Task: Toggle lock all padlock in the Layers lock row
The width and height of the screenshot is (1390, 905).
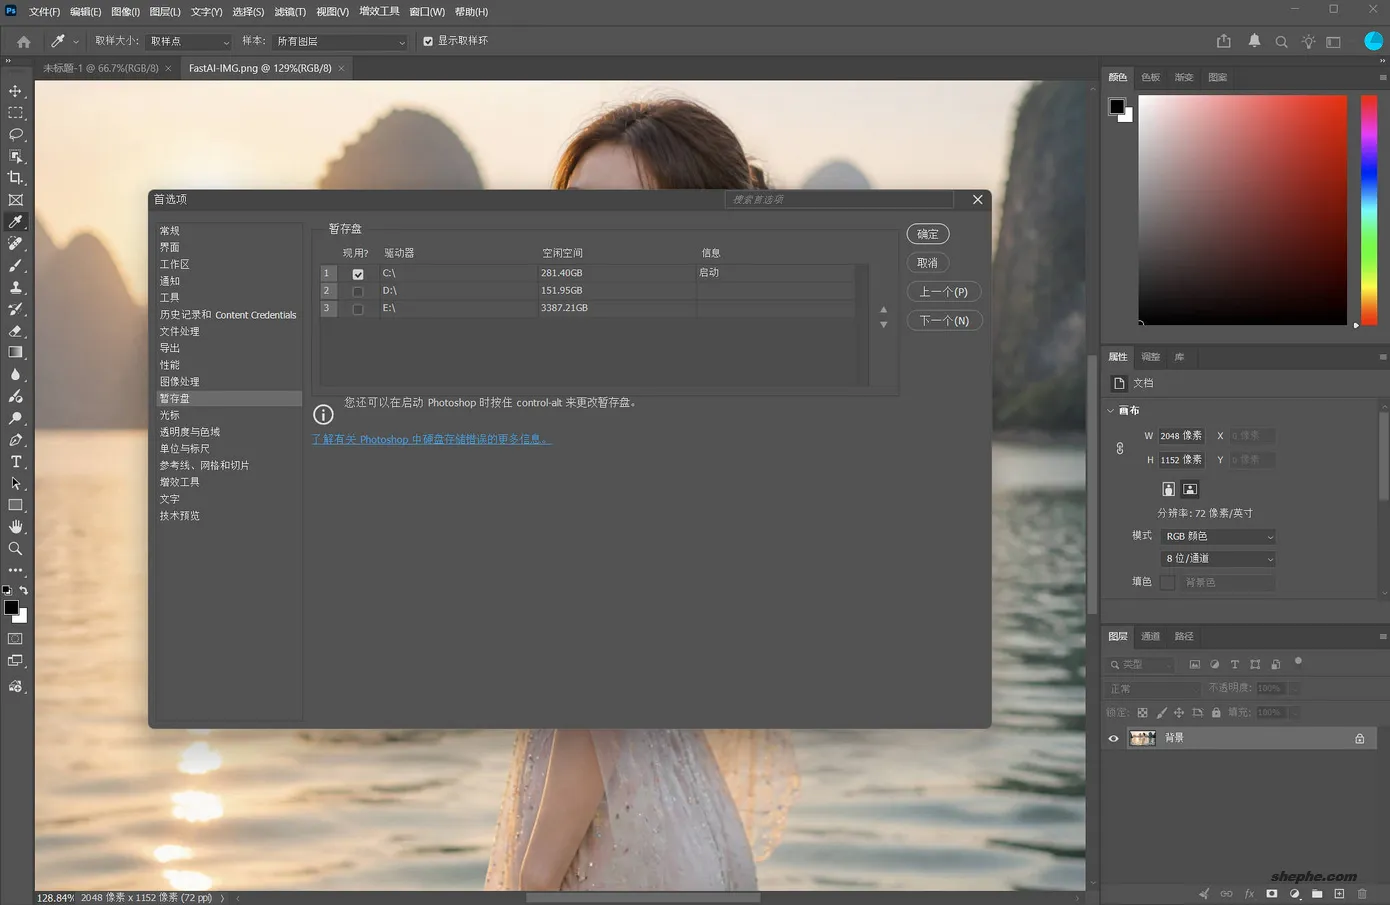Action: (x=1216, y=713)
